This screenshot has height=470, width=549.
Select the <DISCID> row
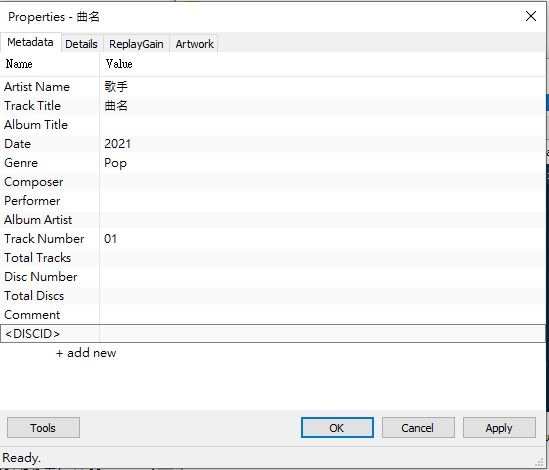pos(272,333)
